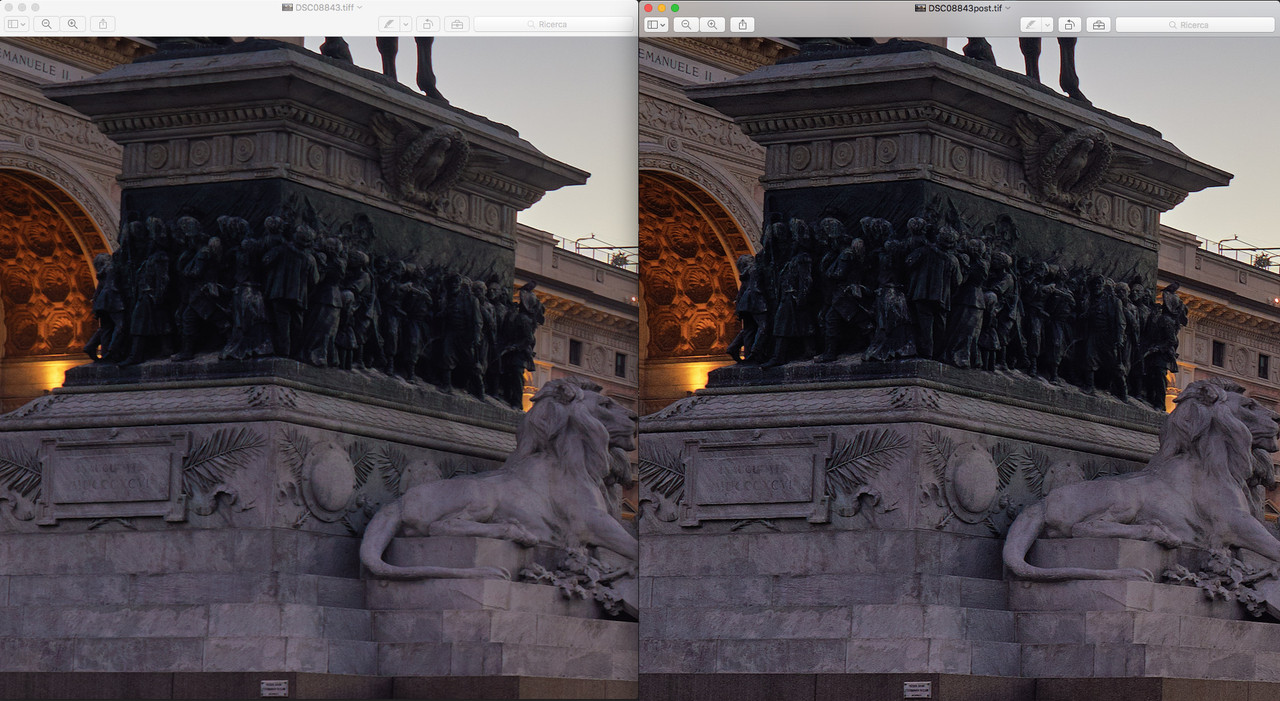Viewport: 1280px width, 701px height.
Task: Open sidebar view menu in DSC08843post.tif window
Action: (x=656, y=24)
